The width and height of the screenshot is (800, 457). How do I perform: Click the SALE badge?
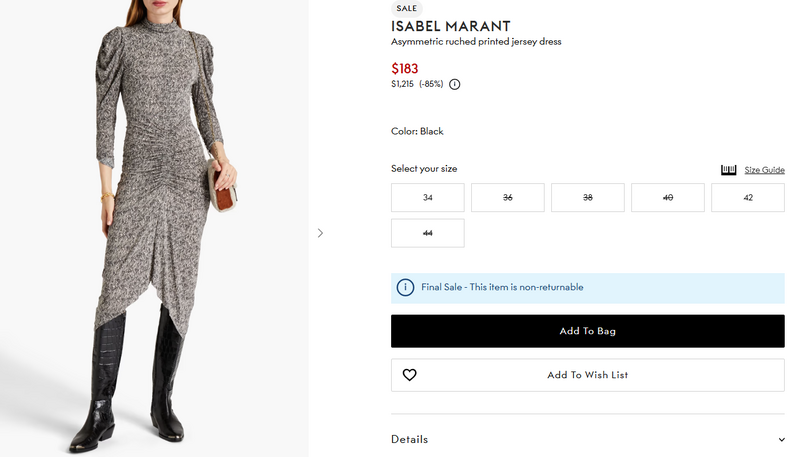pyautogui.click(x=407, y=8)
